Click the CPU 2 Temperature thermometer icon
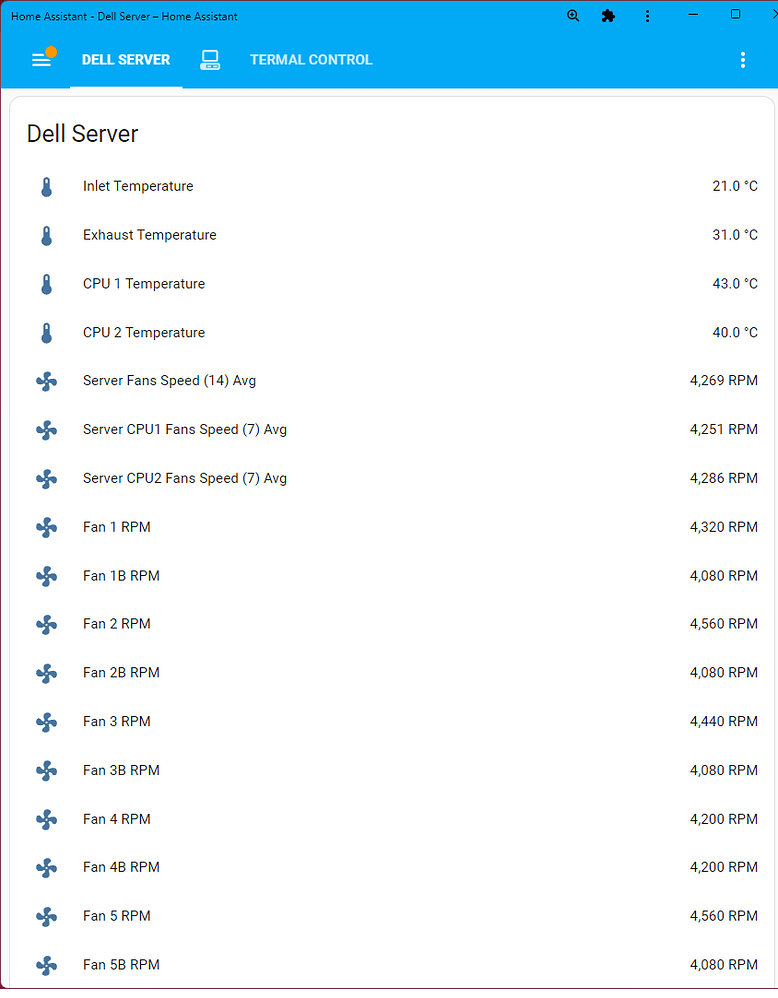 [x=46, y=332]
